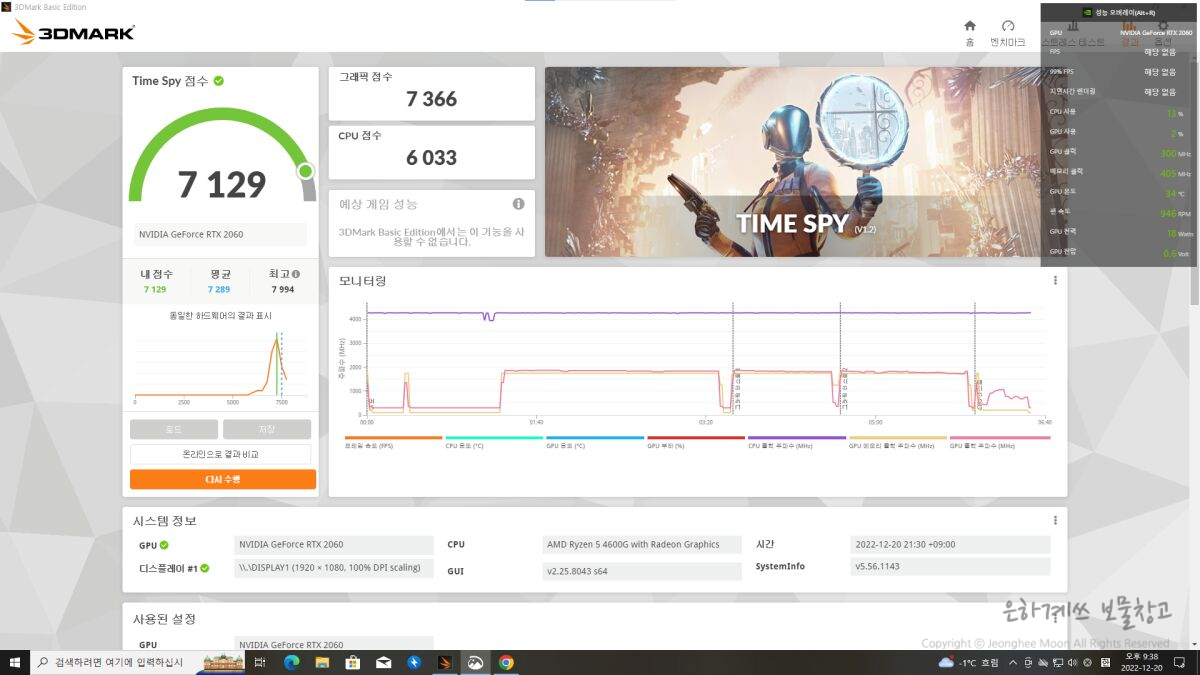Open File Explorer from taskbar
This screenshot has width=1200, height=675.
click(x=323, y=662)
